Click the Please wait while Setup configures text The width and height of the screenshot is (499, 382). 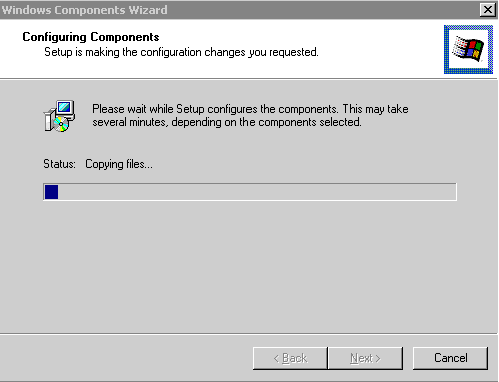point(250,109)
